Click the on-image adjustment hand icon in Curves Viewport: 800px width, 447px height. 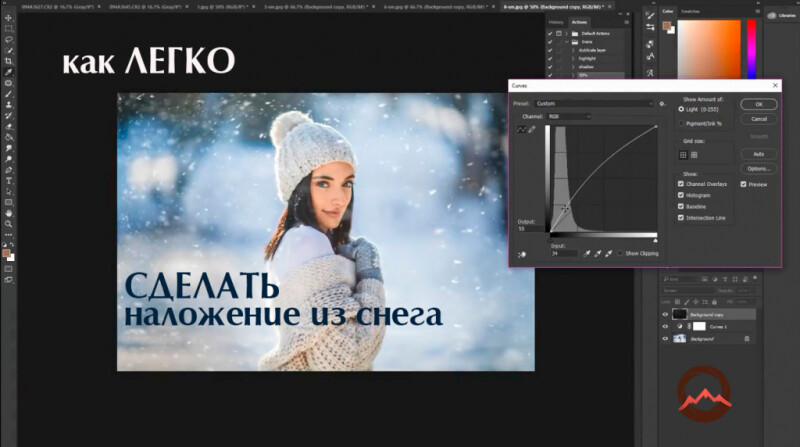coord(521,254)
